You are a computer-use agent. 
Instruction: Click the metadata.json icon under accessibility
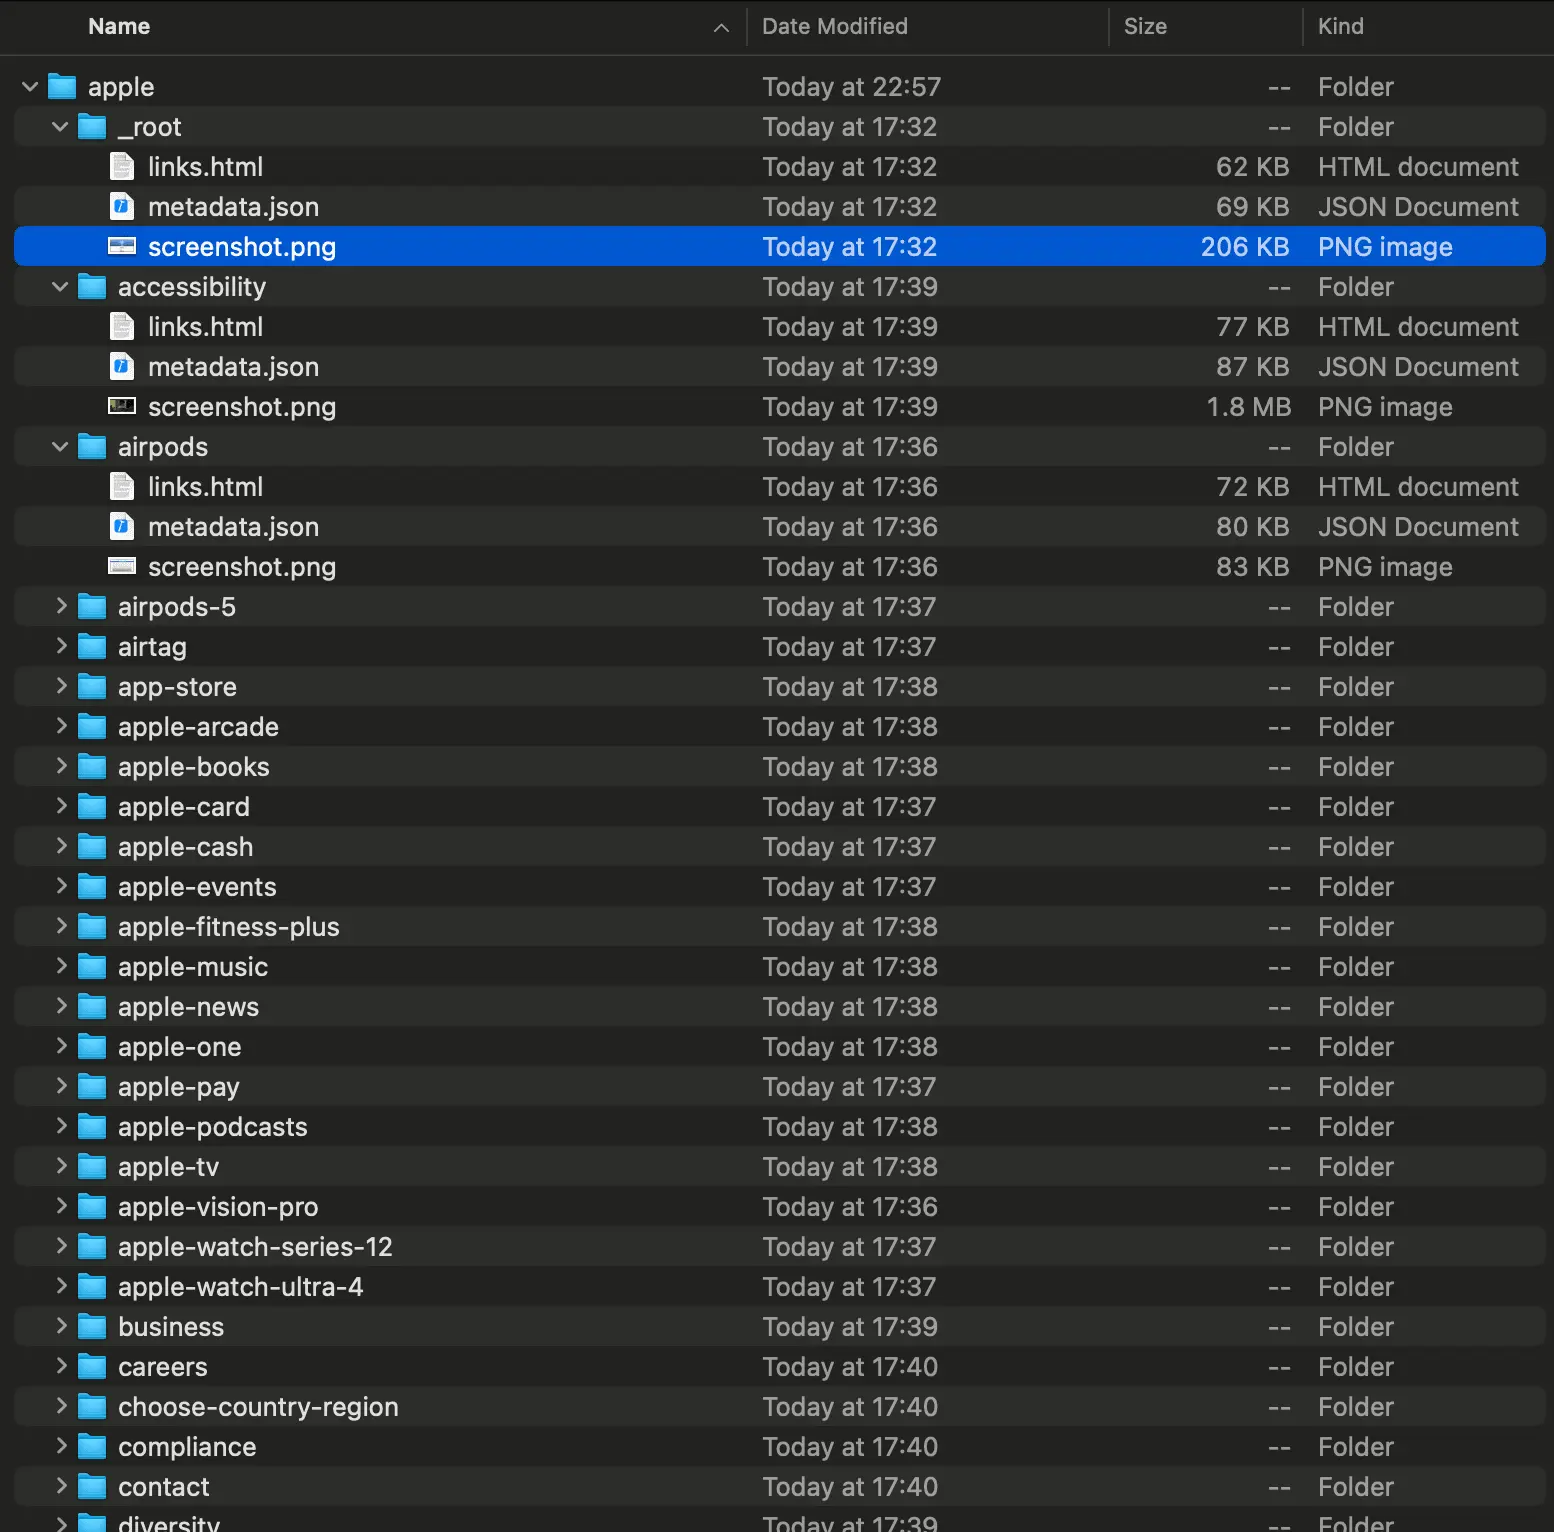[122, 367]
